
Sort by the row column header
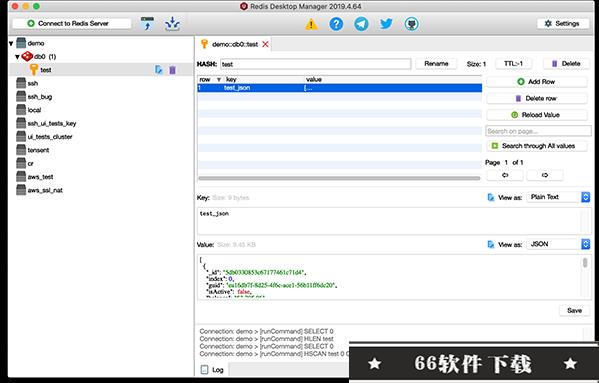pyautogui.click(x=209, y=79)
